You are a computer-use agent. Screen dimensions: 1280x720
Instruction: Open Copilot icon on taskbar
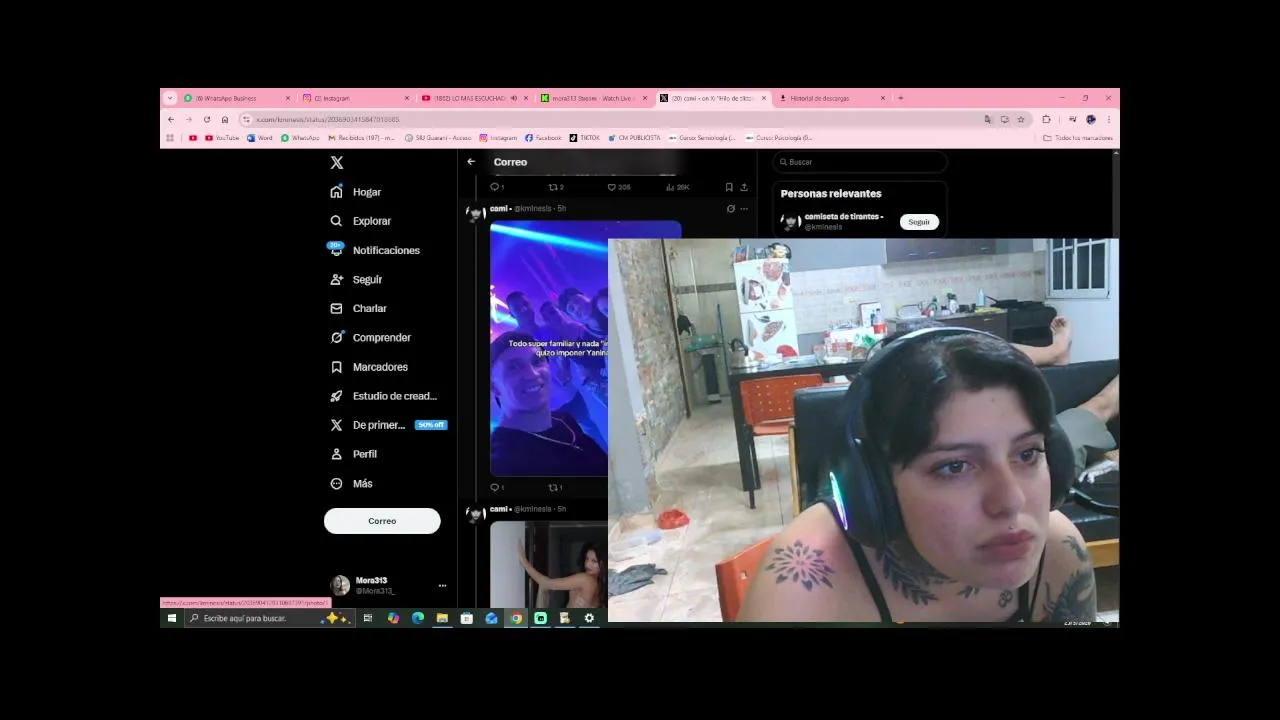(x=393, y=618)
